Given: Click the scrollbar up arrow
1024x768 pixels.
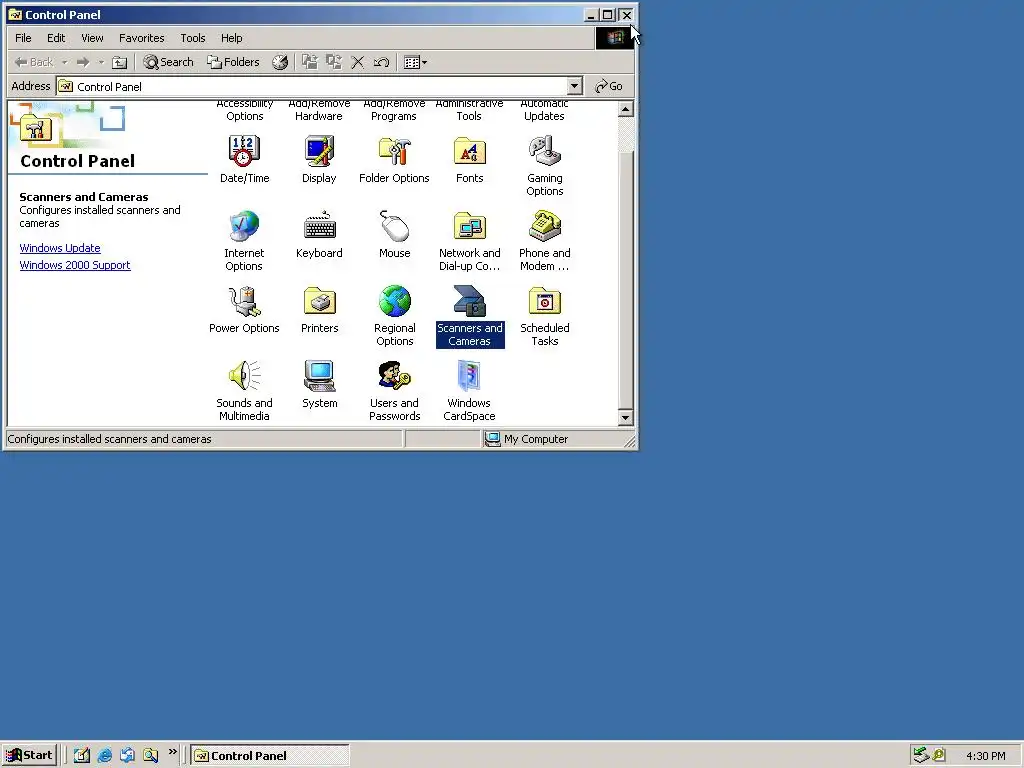Looking at the screenshot, I should (626, 109).
